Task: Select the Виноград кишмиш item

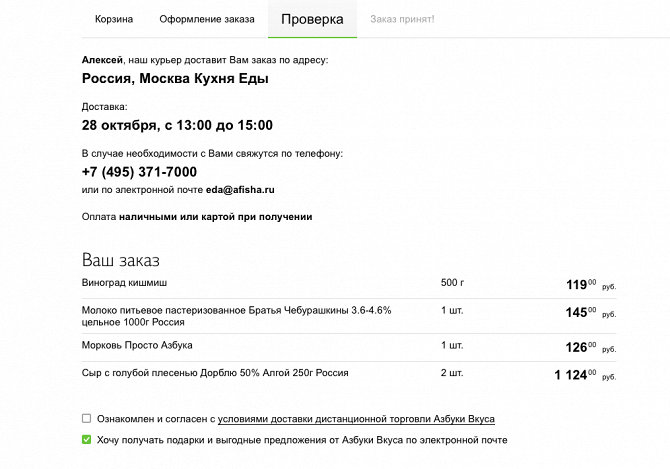Action: pyautogui.click(x=124, y=283)
